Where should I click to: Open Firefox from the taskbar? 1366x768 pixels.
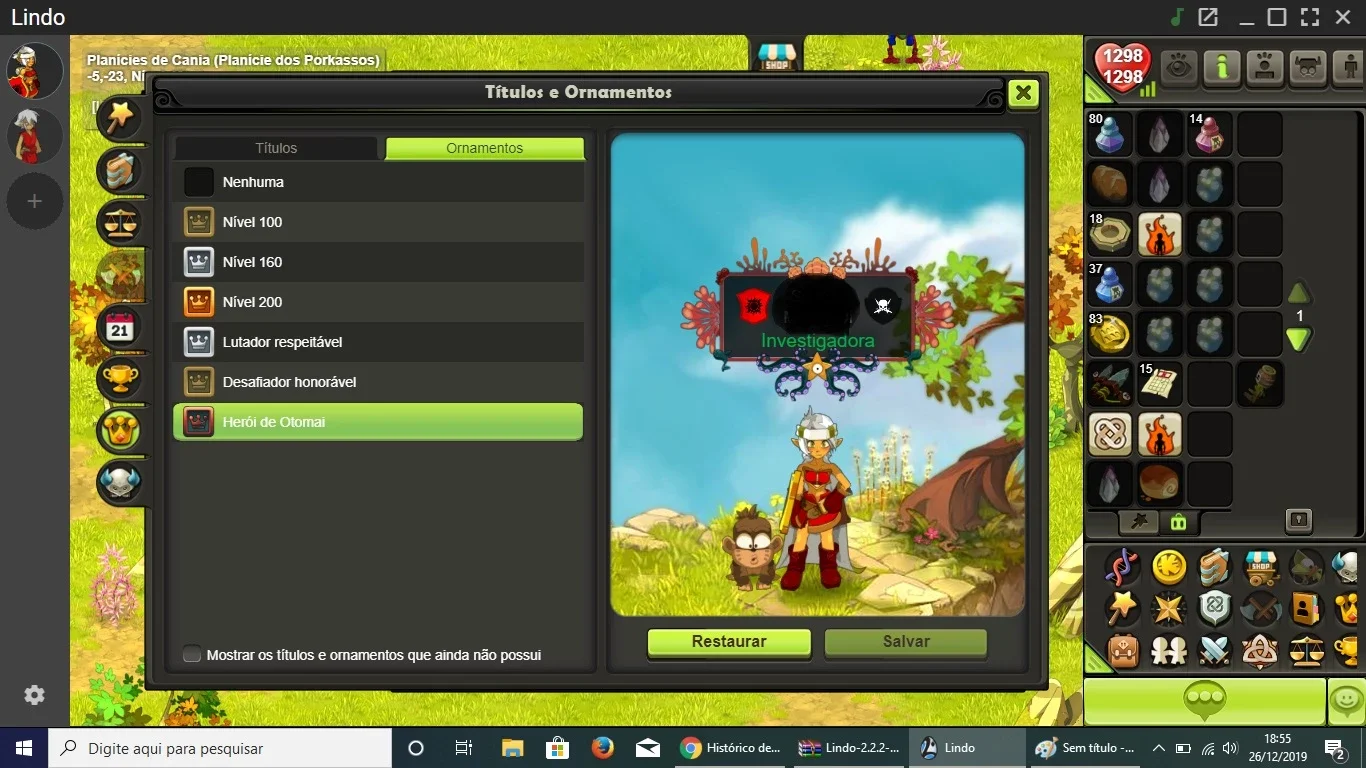tap(602, 748)
